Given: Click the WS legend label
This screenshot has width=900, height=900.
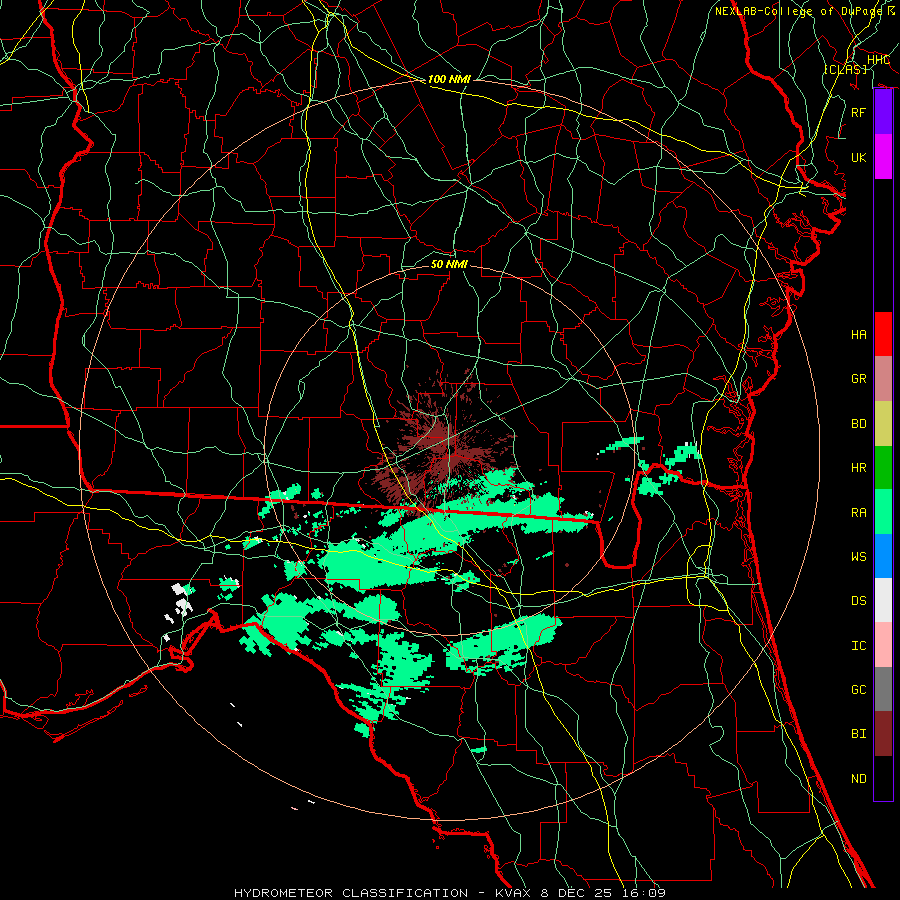Looking at the screenshot, I should coord(859,556).
